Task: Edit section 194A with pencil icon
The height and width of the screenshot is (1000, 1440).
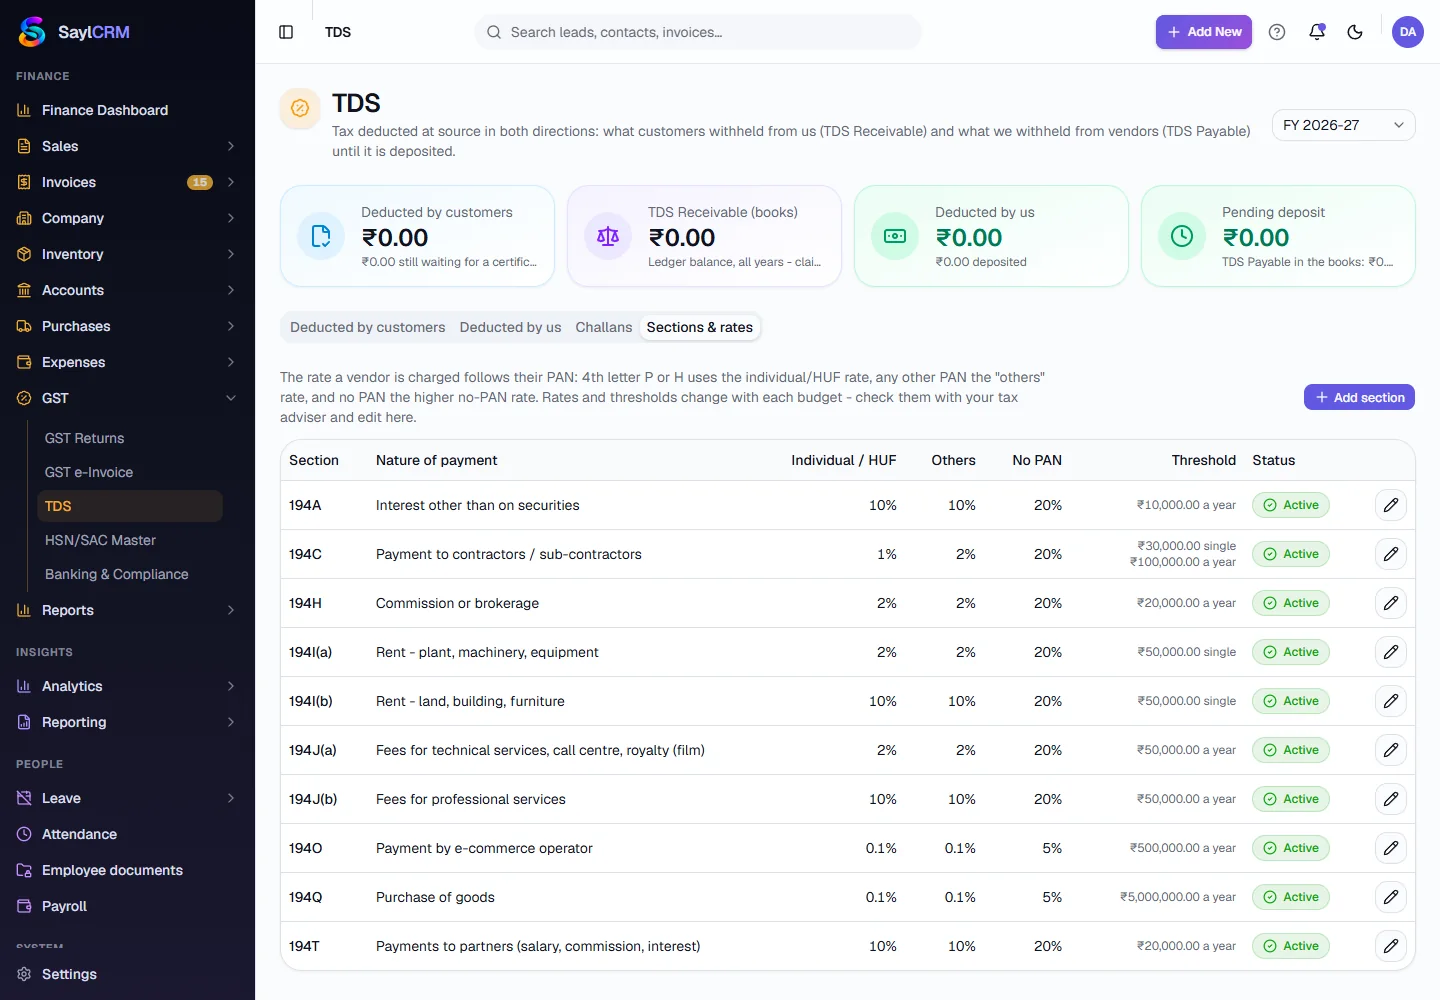Action: (1391, 505)
